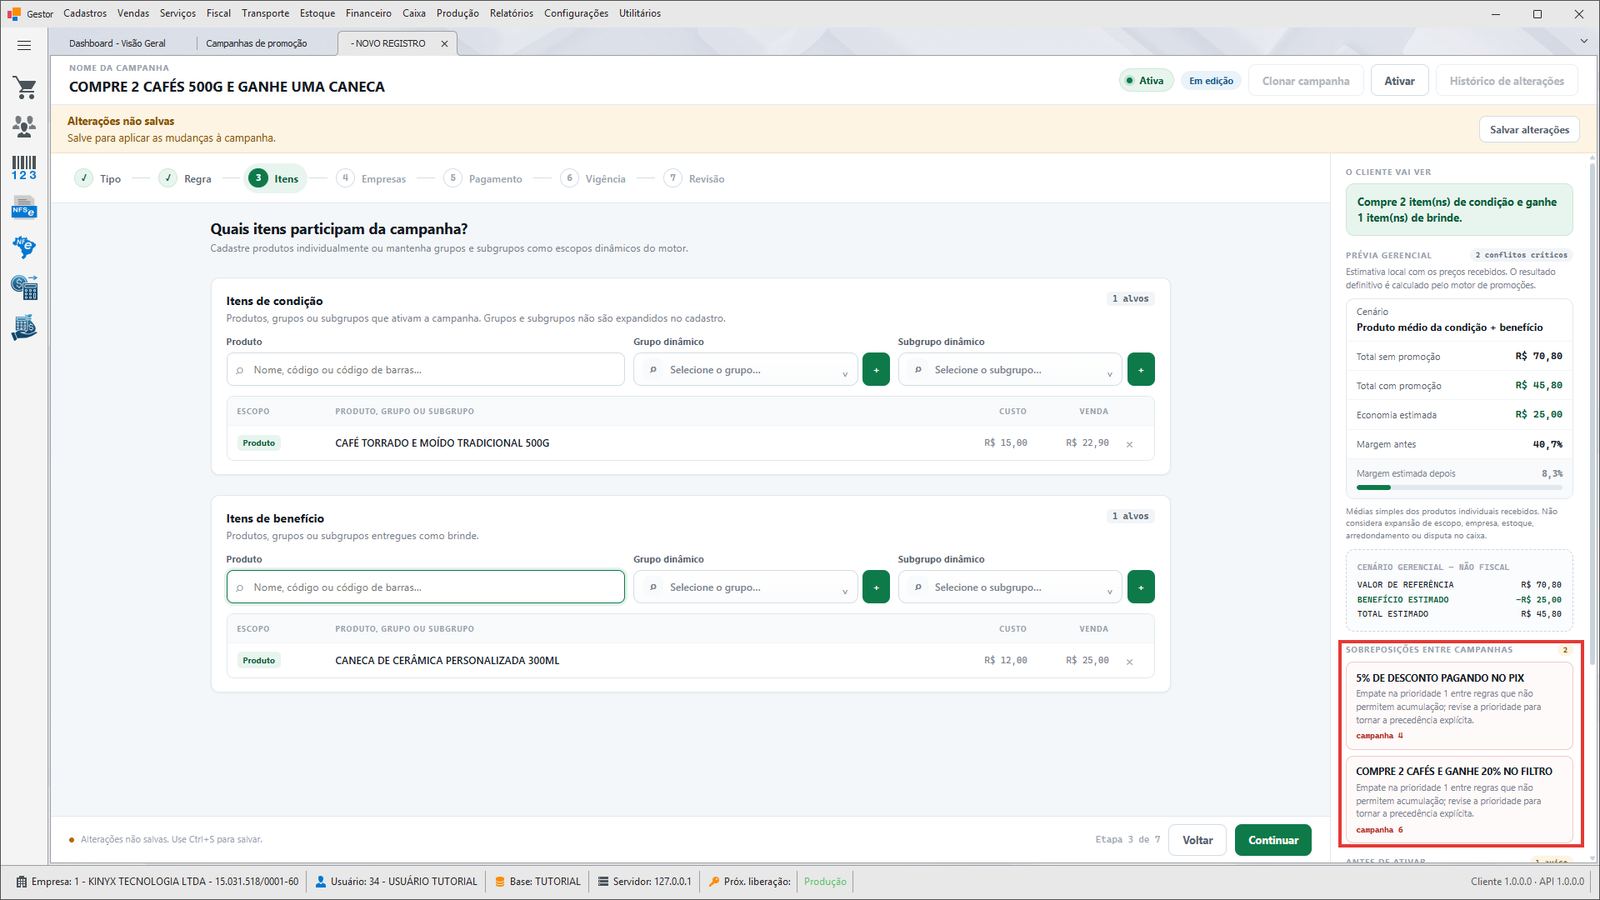Go to the Regra wizard step
This screenshot has width=1600, height=900.
point(185,178)
